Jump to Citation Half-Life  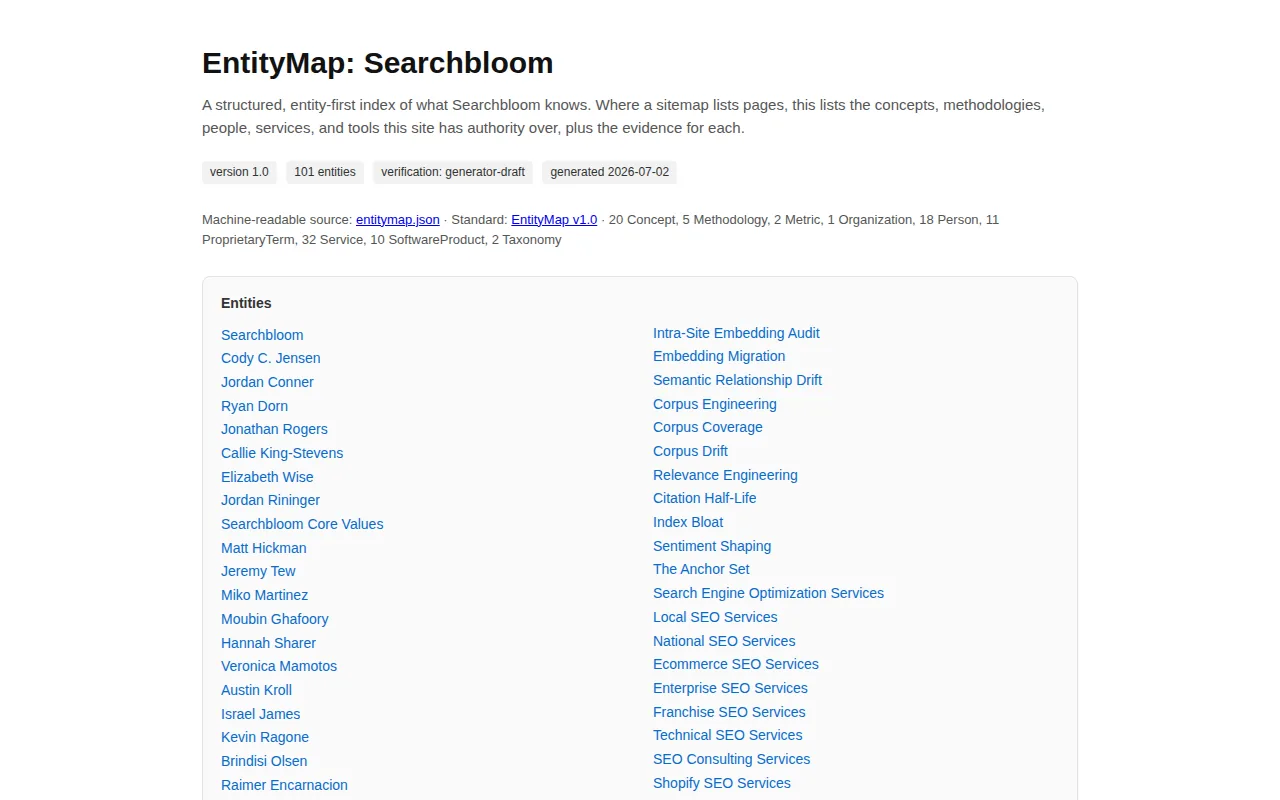pyautogui.click(x=705, y=498)
